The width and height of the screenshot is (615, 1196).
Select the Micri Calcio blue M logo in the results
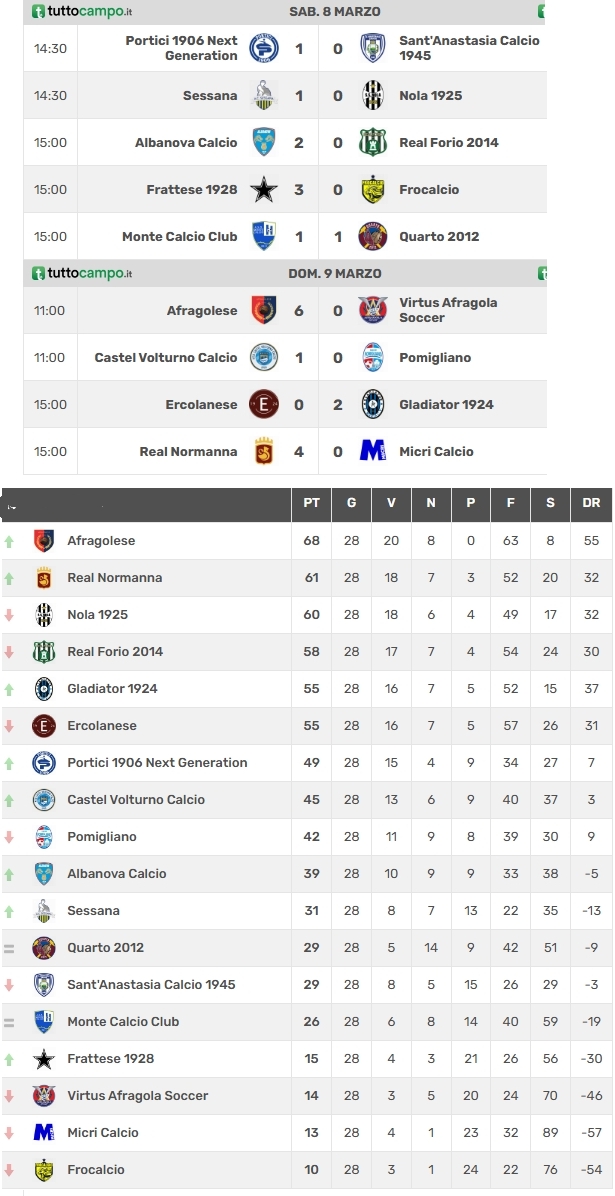(x=373, y=451)
